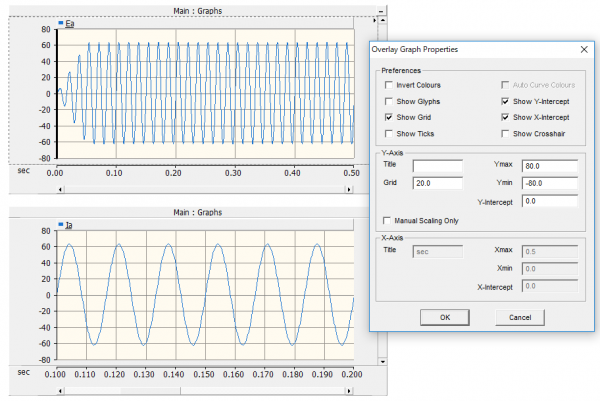Viewport: 600px width, 401px height.
Task: Turn on Show Crosshair checkbox
Action: (505, 134)
